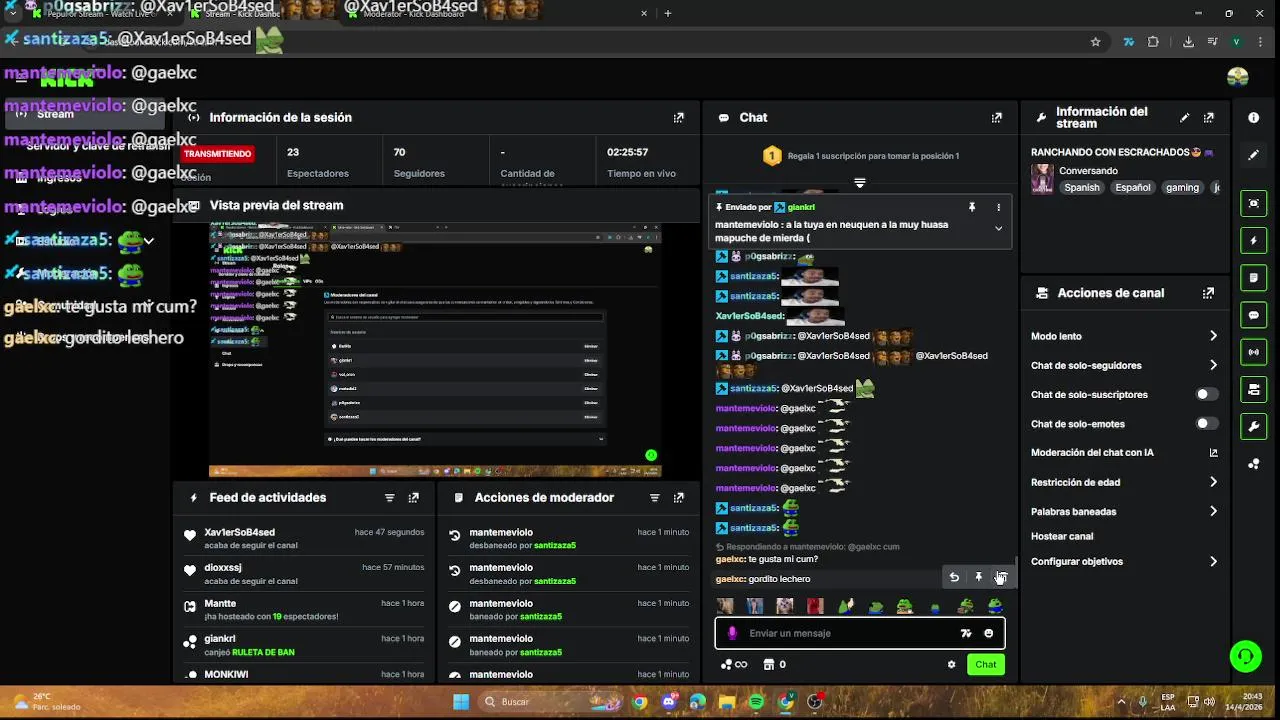Image resolution: width=1280 pixels, height=720 pixels.
Task: Pop out the Información del stream panel
Action: coord(1209,117)
